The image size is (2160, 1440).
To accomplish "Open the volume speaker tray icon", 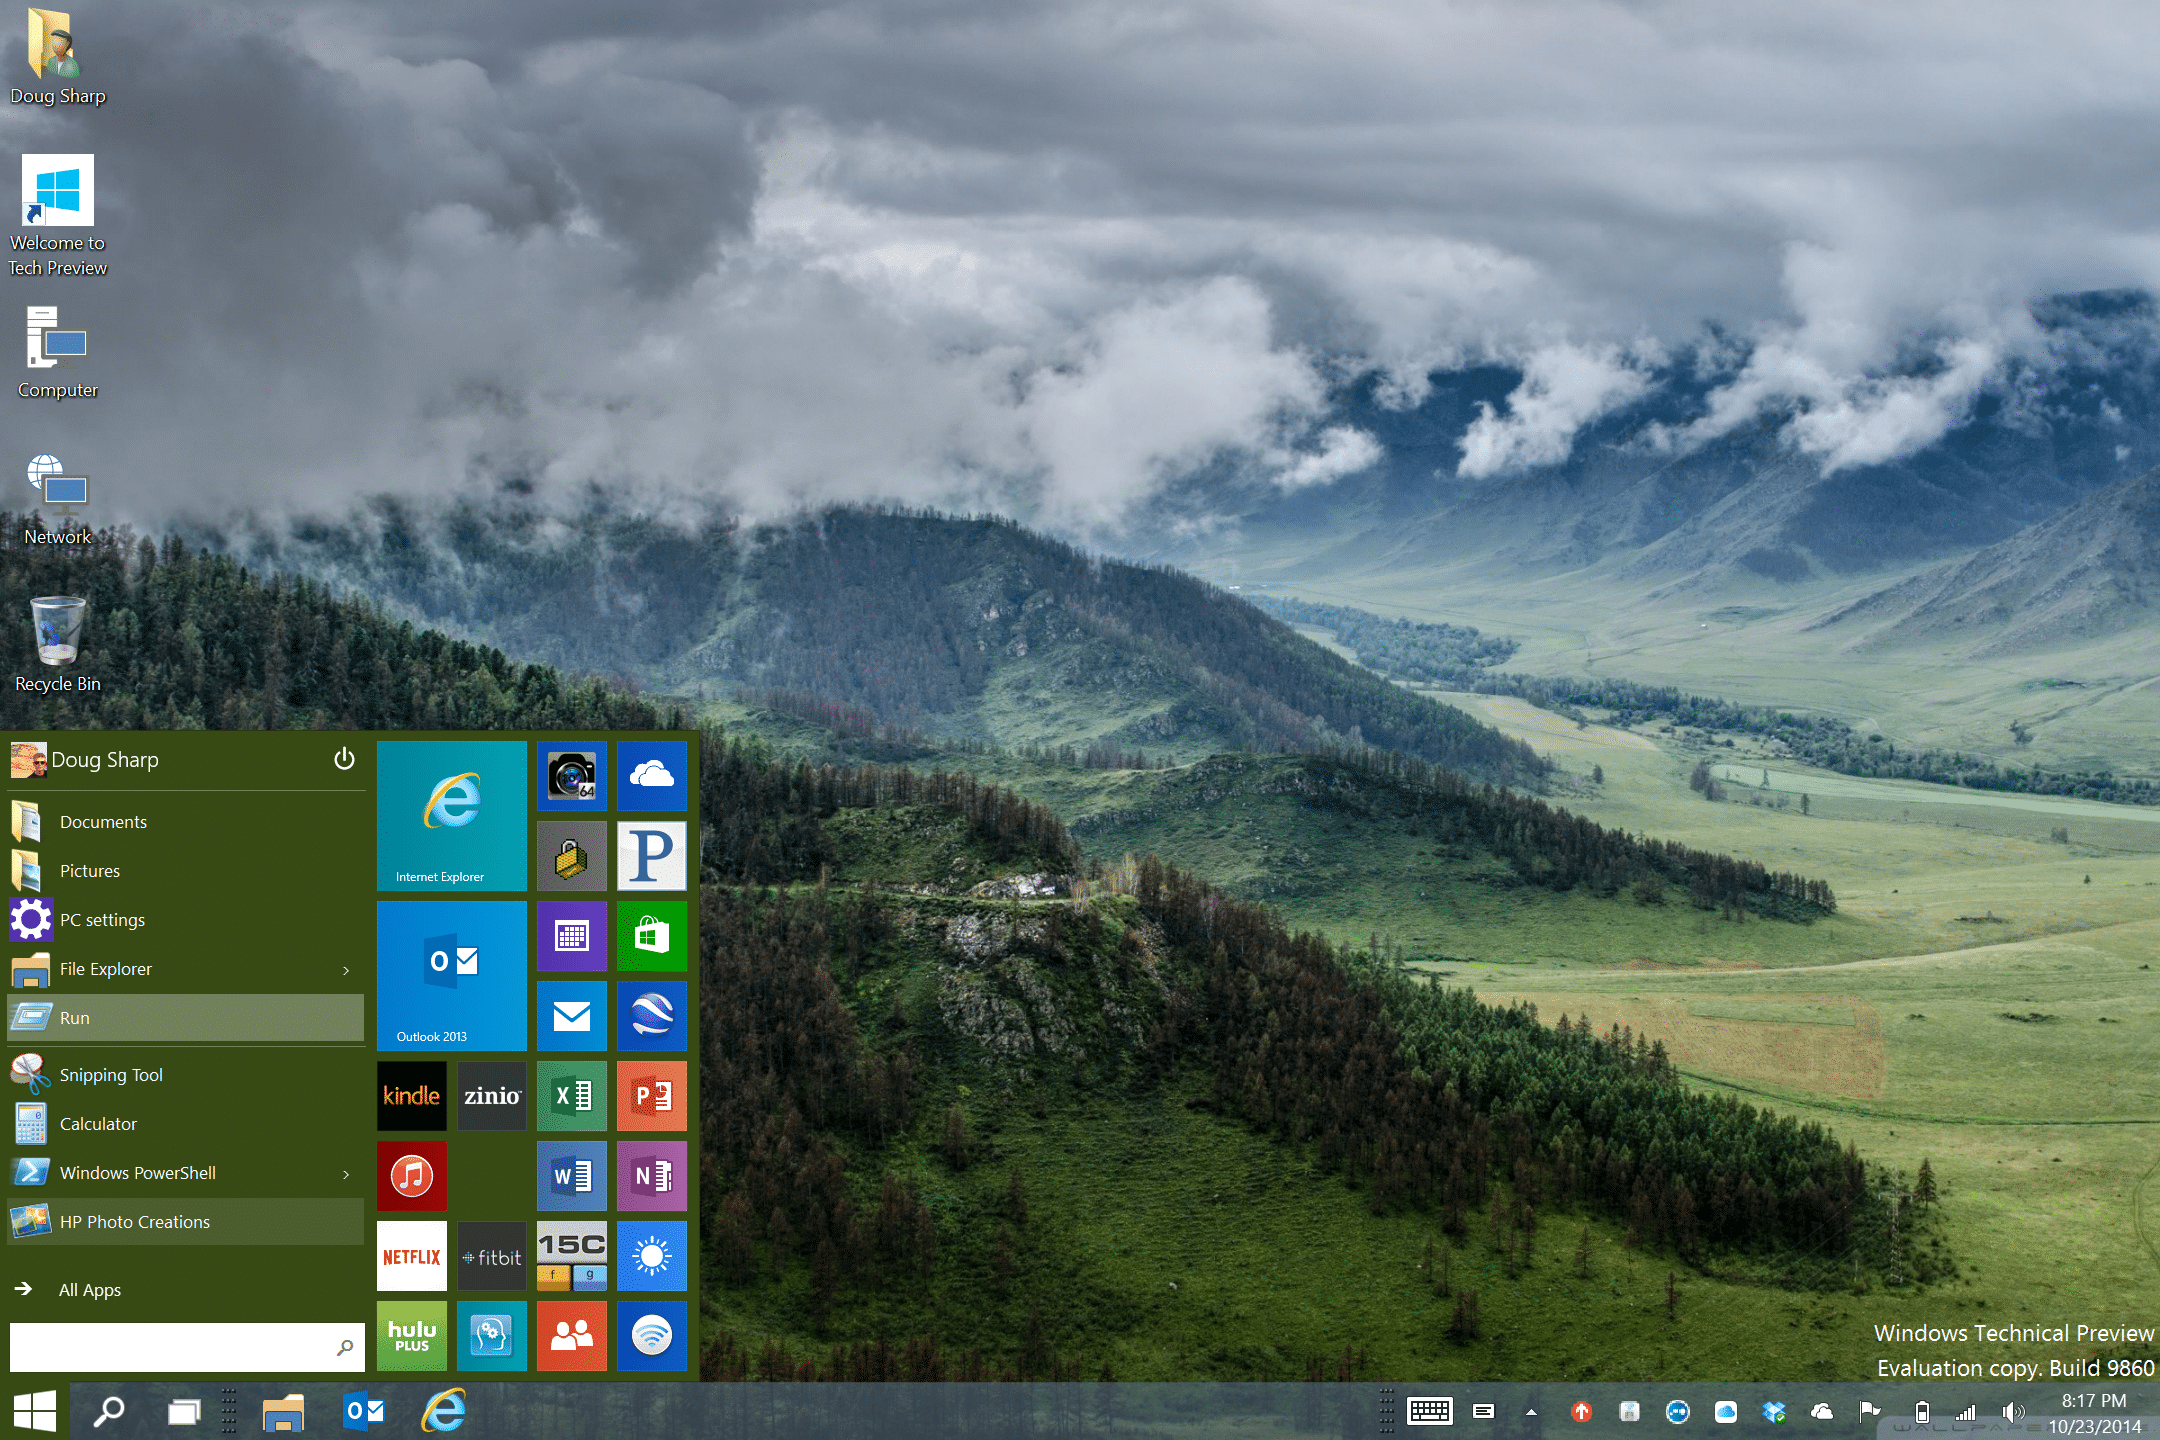I will click(2012, 1412).
